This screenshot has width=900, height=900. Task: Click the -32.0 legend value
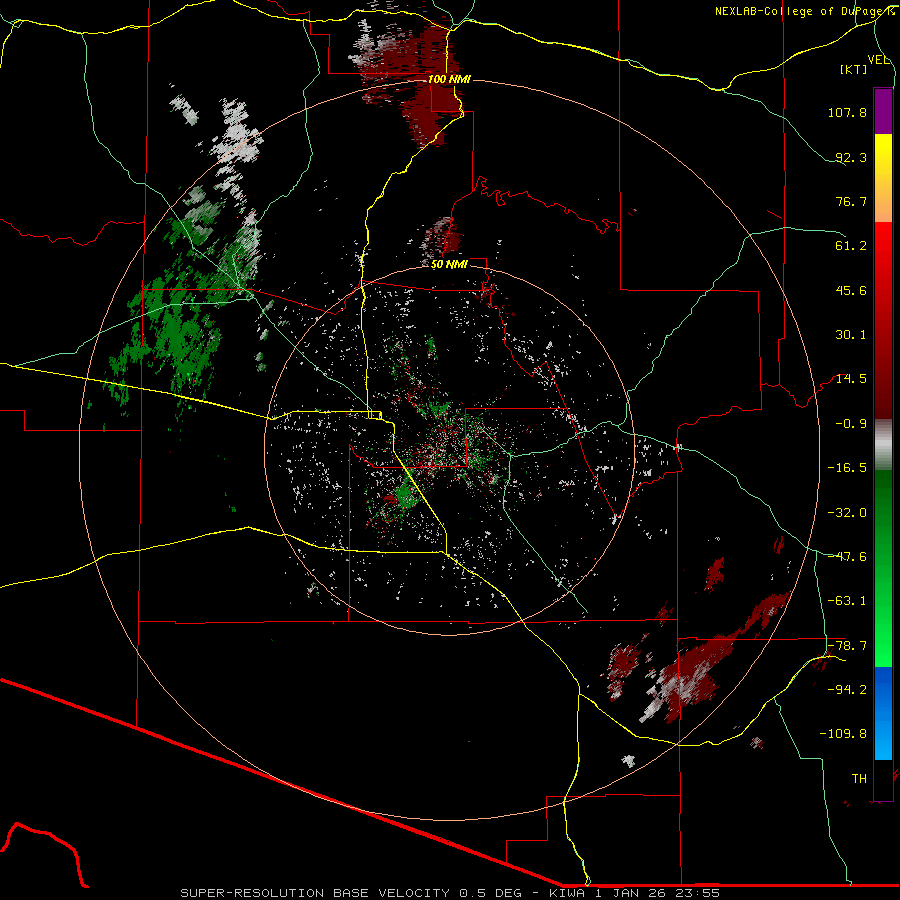tap(847, 513)
